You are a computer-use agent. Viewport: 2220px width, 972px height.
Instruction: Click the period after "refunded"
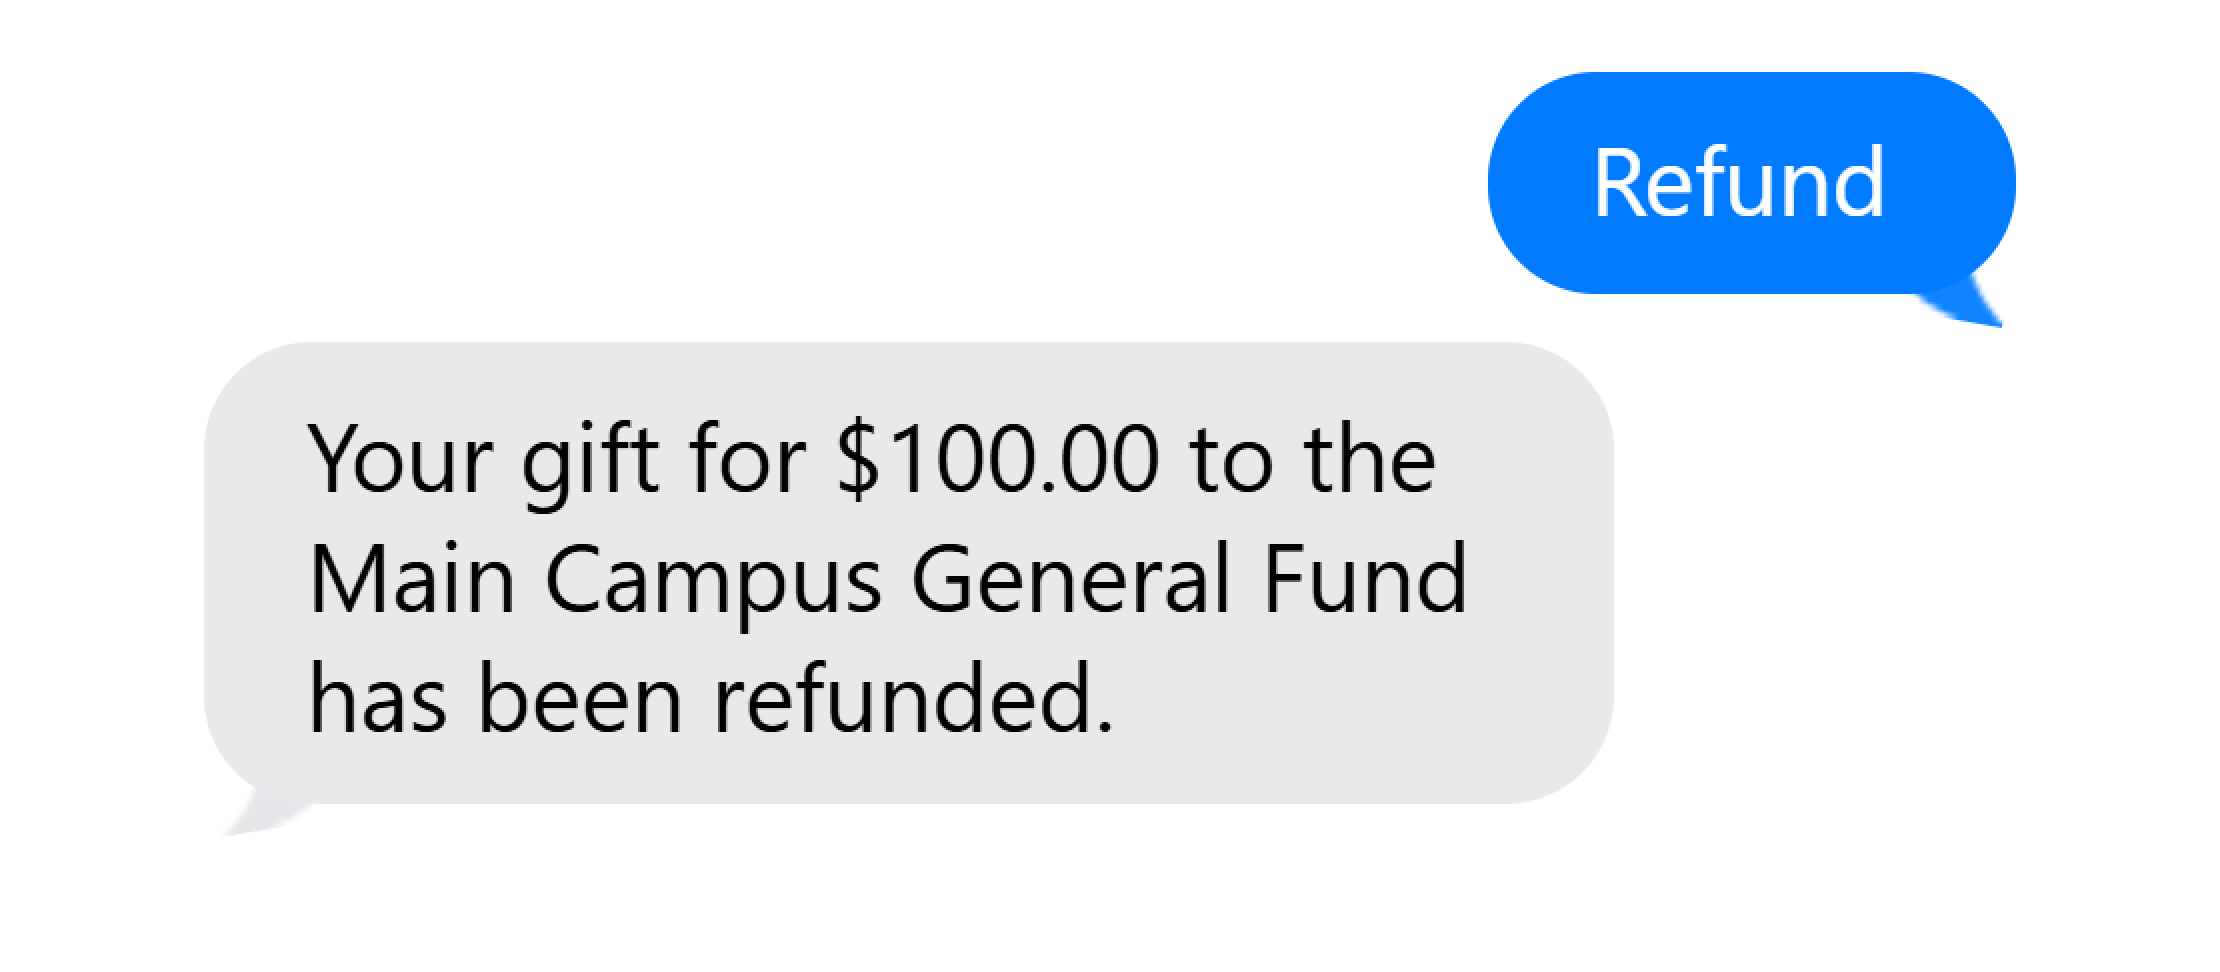coord(1104,725)
